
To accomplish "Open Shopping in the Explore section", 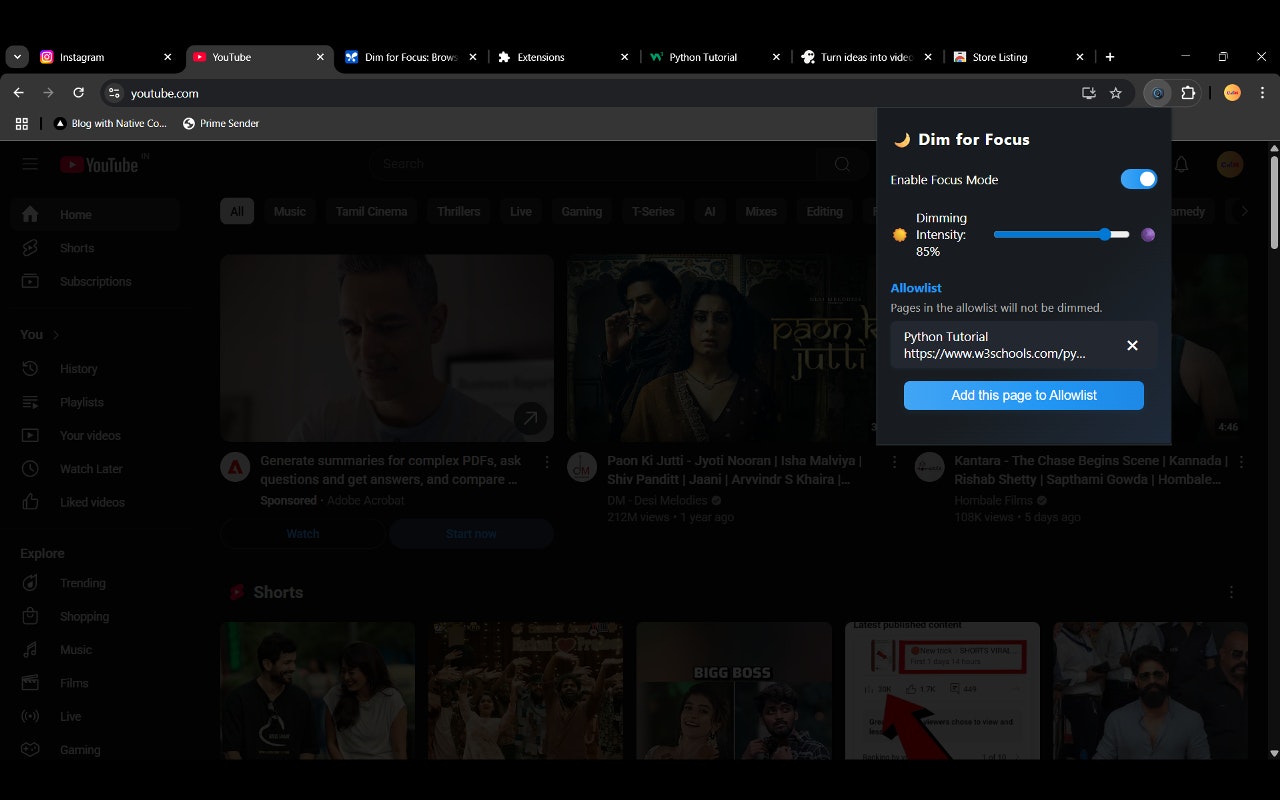I will click(96, 616).
